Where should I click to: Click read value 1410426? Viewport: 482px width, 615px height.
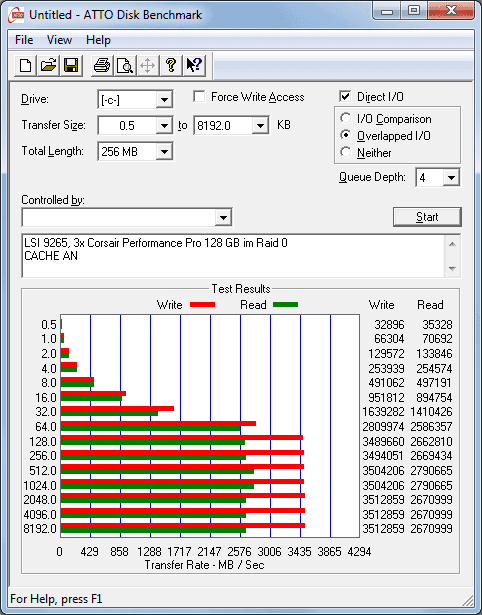click(431, 412)
